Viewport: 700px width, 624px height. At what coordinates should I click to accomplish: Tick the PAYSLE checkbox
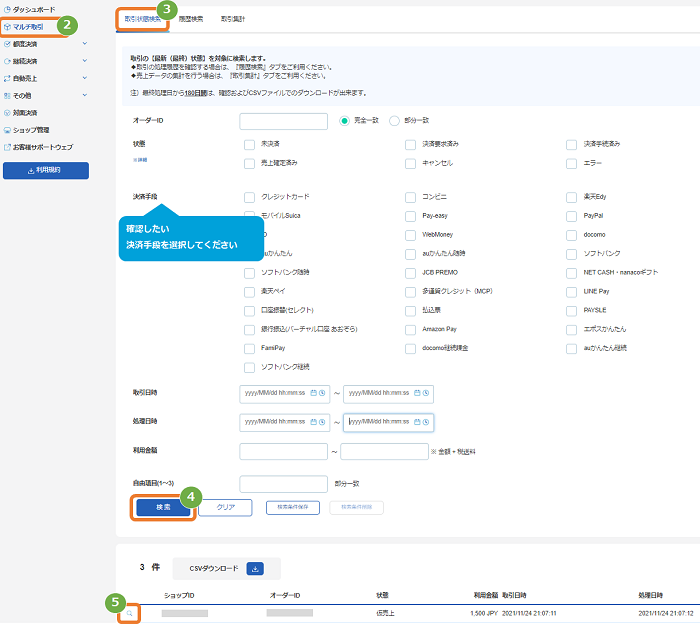tap(571, 311)
